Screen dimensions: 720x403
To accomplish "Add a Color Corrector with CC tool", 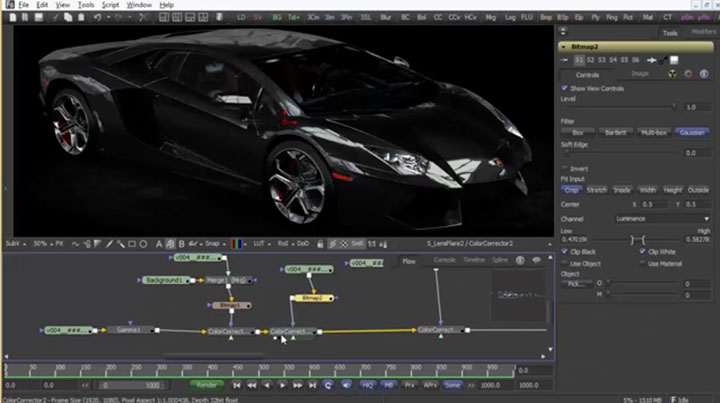I will 438,17.
